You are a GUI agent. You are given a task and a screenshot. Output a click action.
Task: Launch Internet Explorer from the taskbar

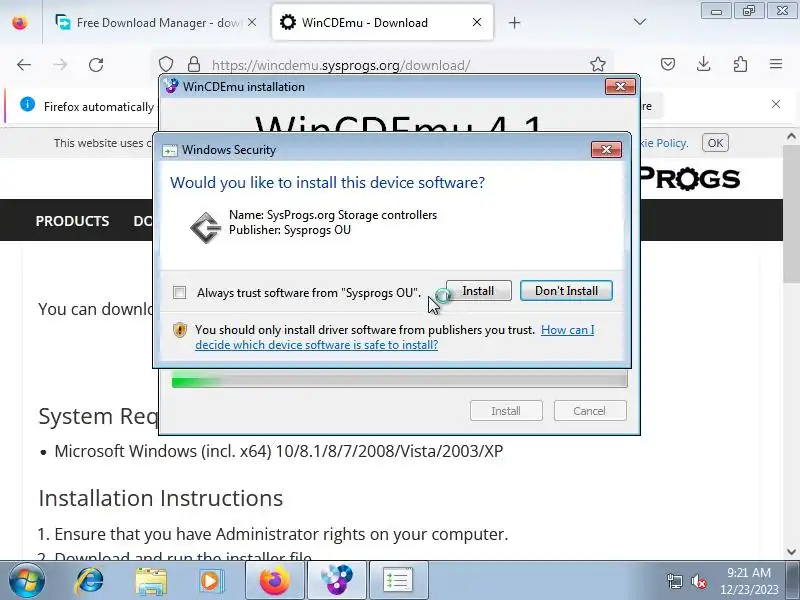click(x=90, y=580)
